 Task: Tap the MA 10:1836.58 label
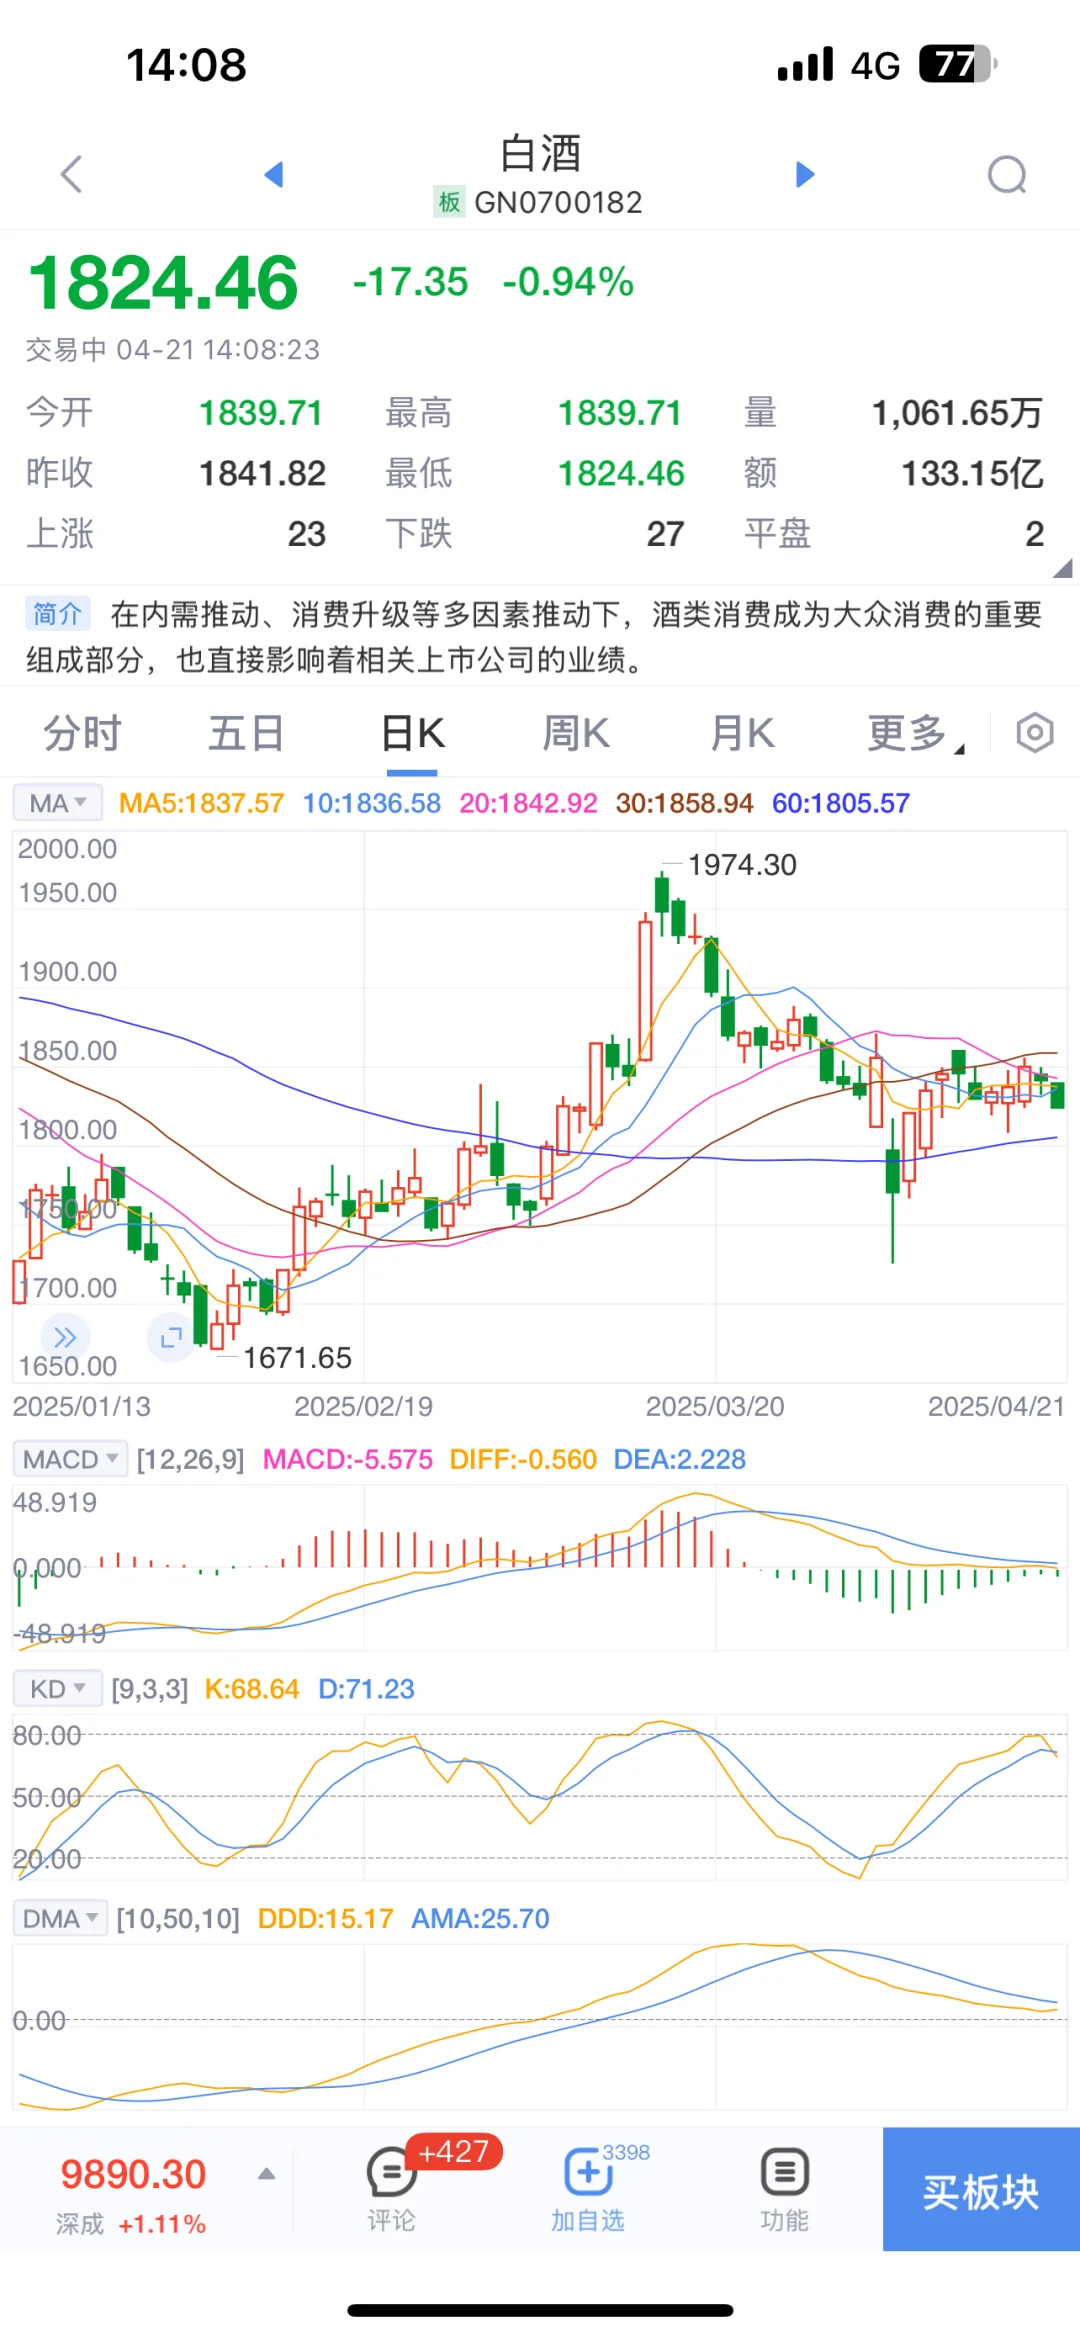[372, 803]
